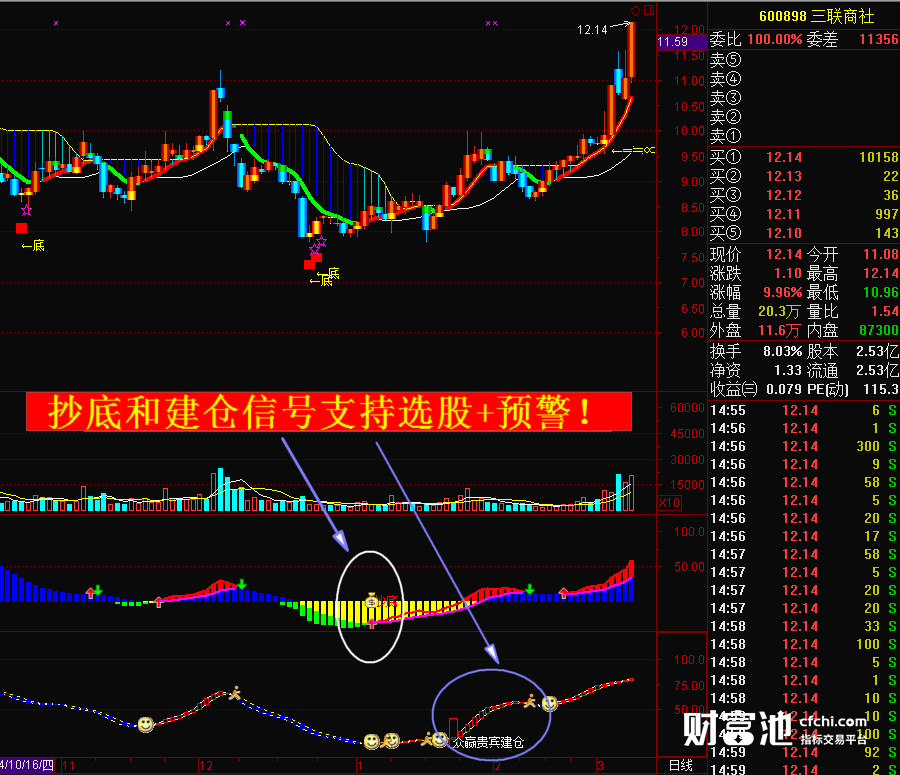Click the green down-arrow near month 2 on momentum panel
The image size is (900, 775).
pyautogui.click(x=529, y=589)
